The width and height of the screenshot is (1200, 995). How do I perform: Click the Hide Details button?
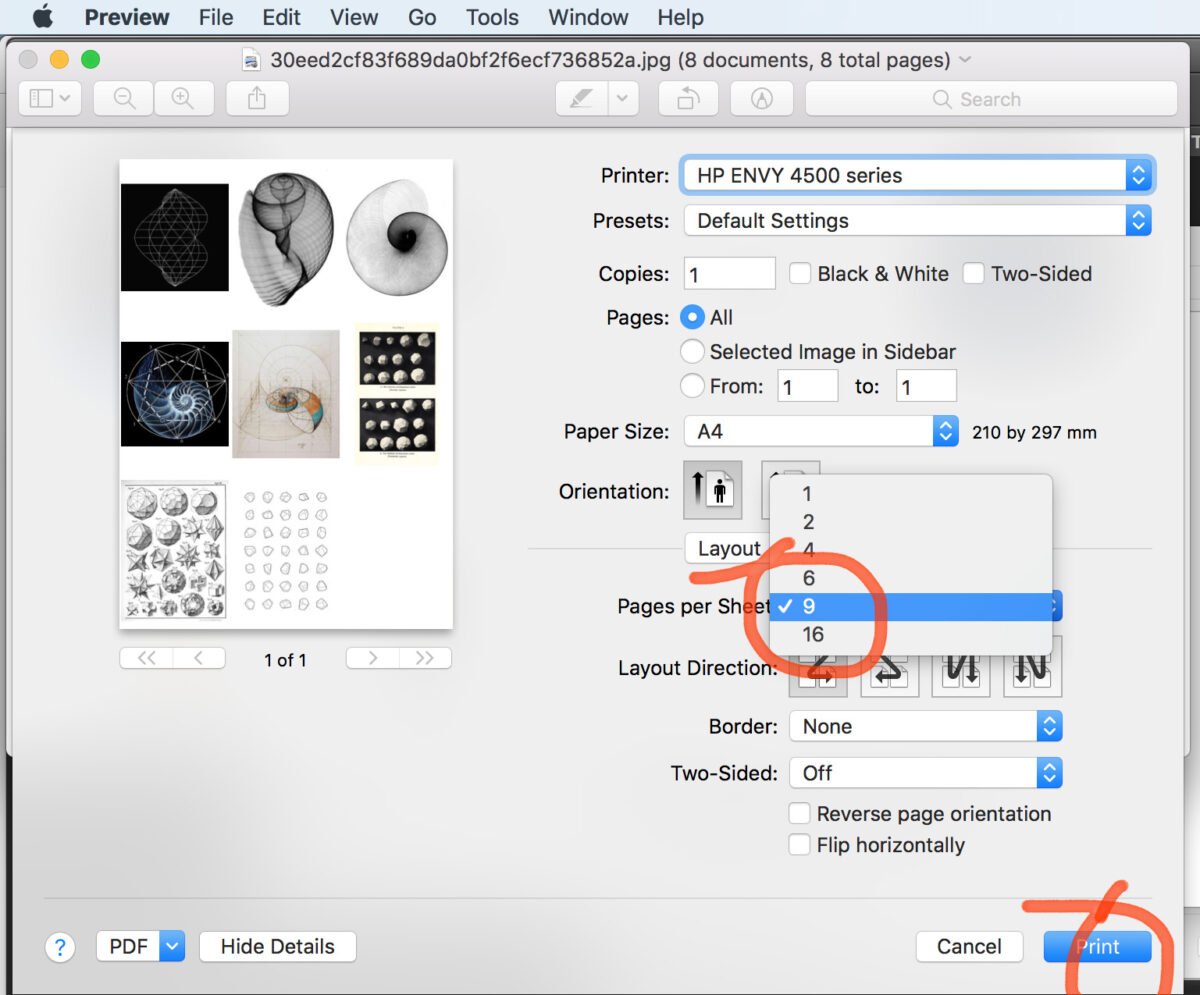(277, 946)
